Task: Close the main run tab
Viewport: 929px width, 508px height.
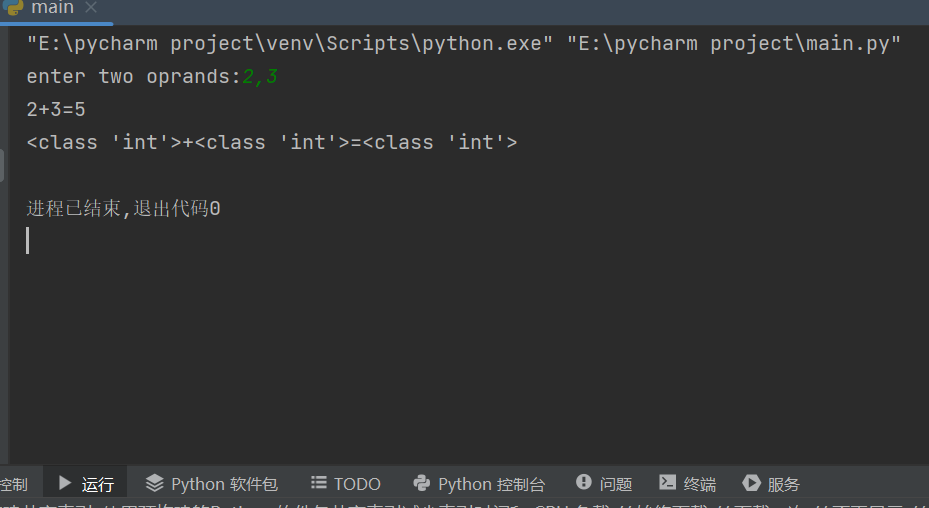Action: click(x=91, y=8)
